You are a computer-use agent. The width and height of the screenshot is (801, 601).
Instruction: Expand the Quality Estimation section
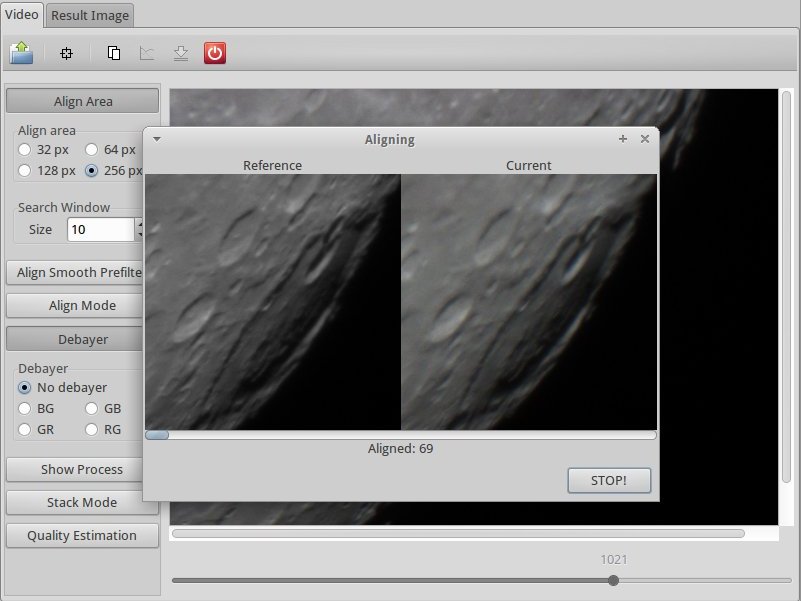(82, 535)
